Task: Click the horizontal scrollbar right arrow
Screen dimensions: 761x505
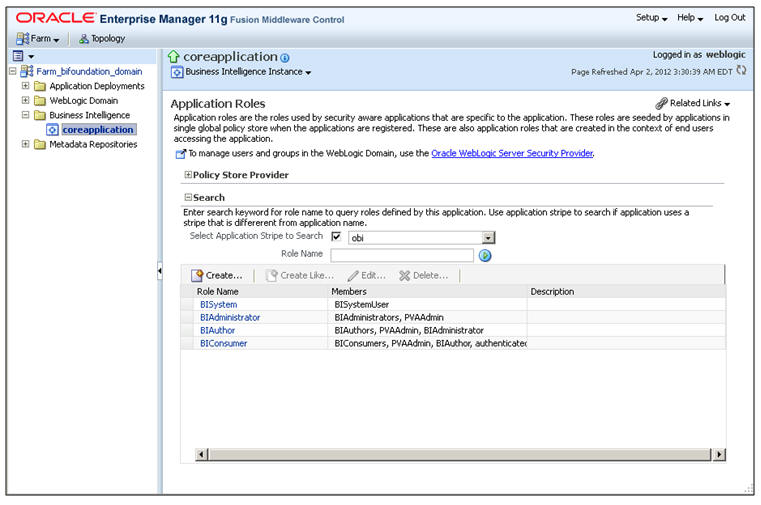Action: click(x=719, y=455)
